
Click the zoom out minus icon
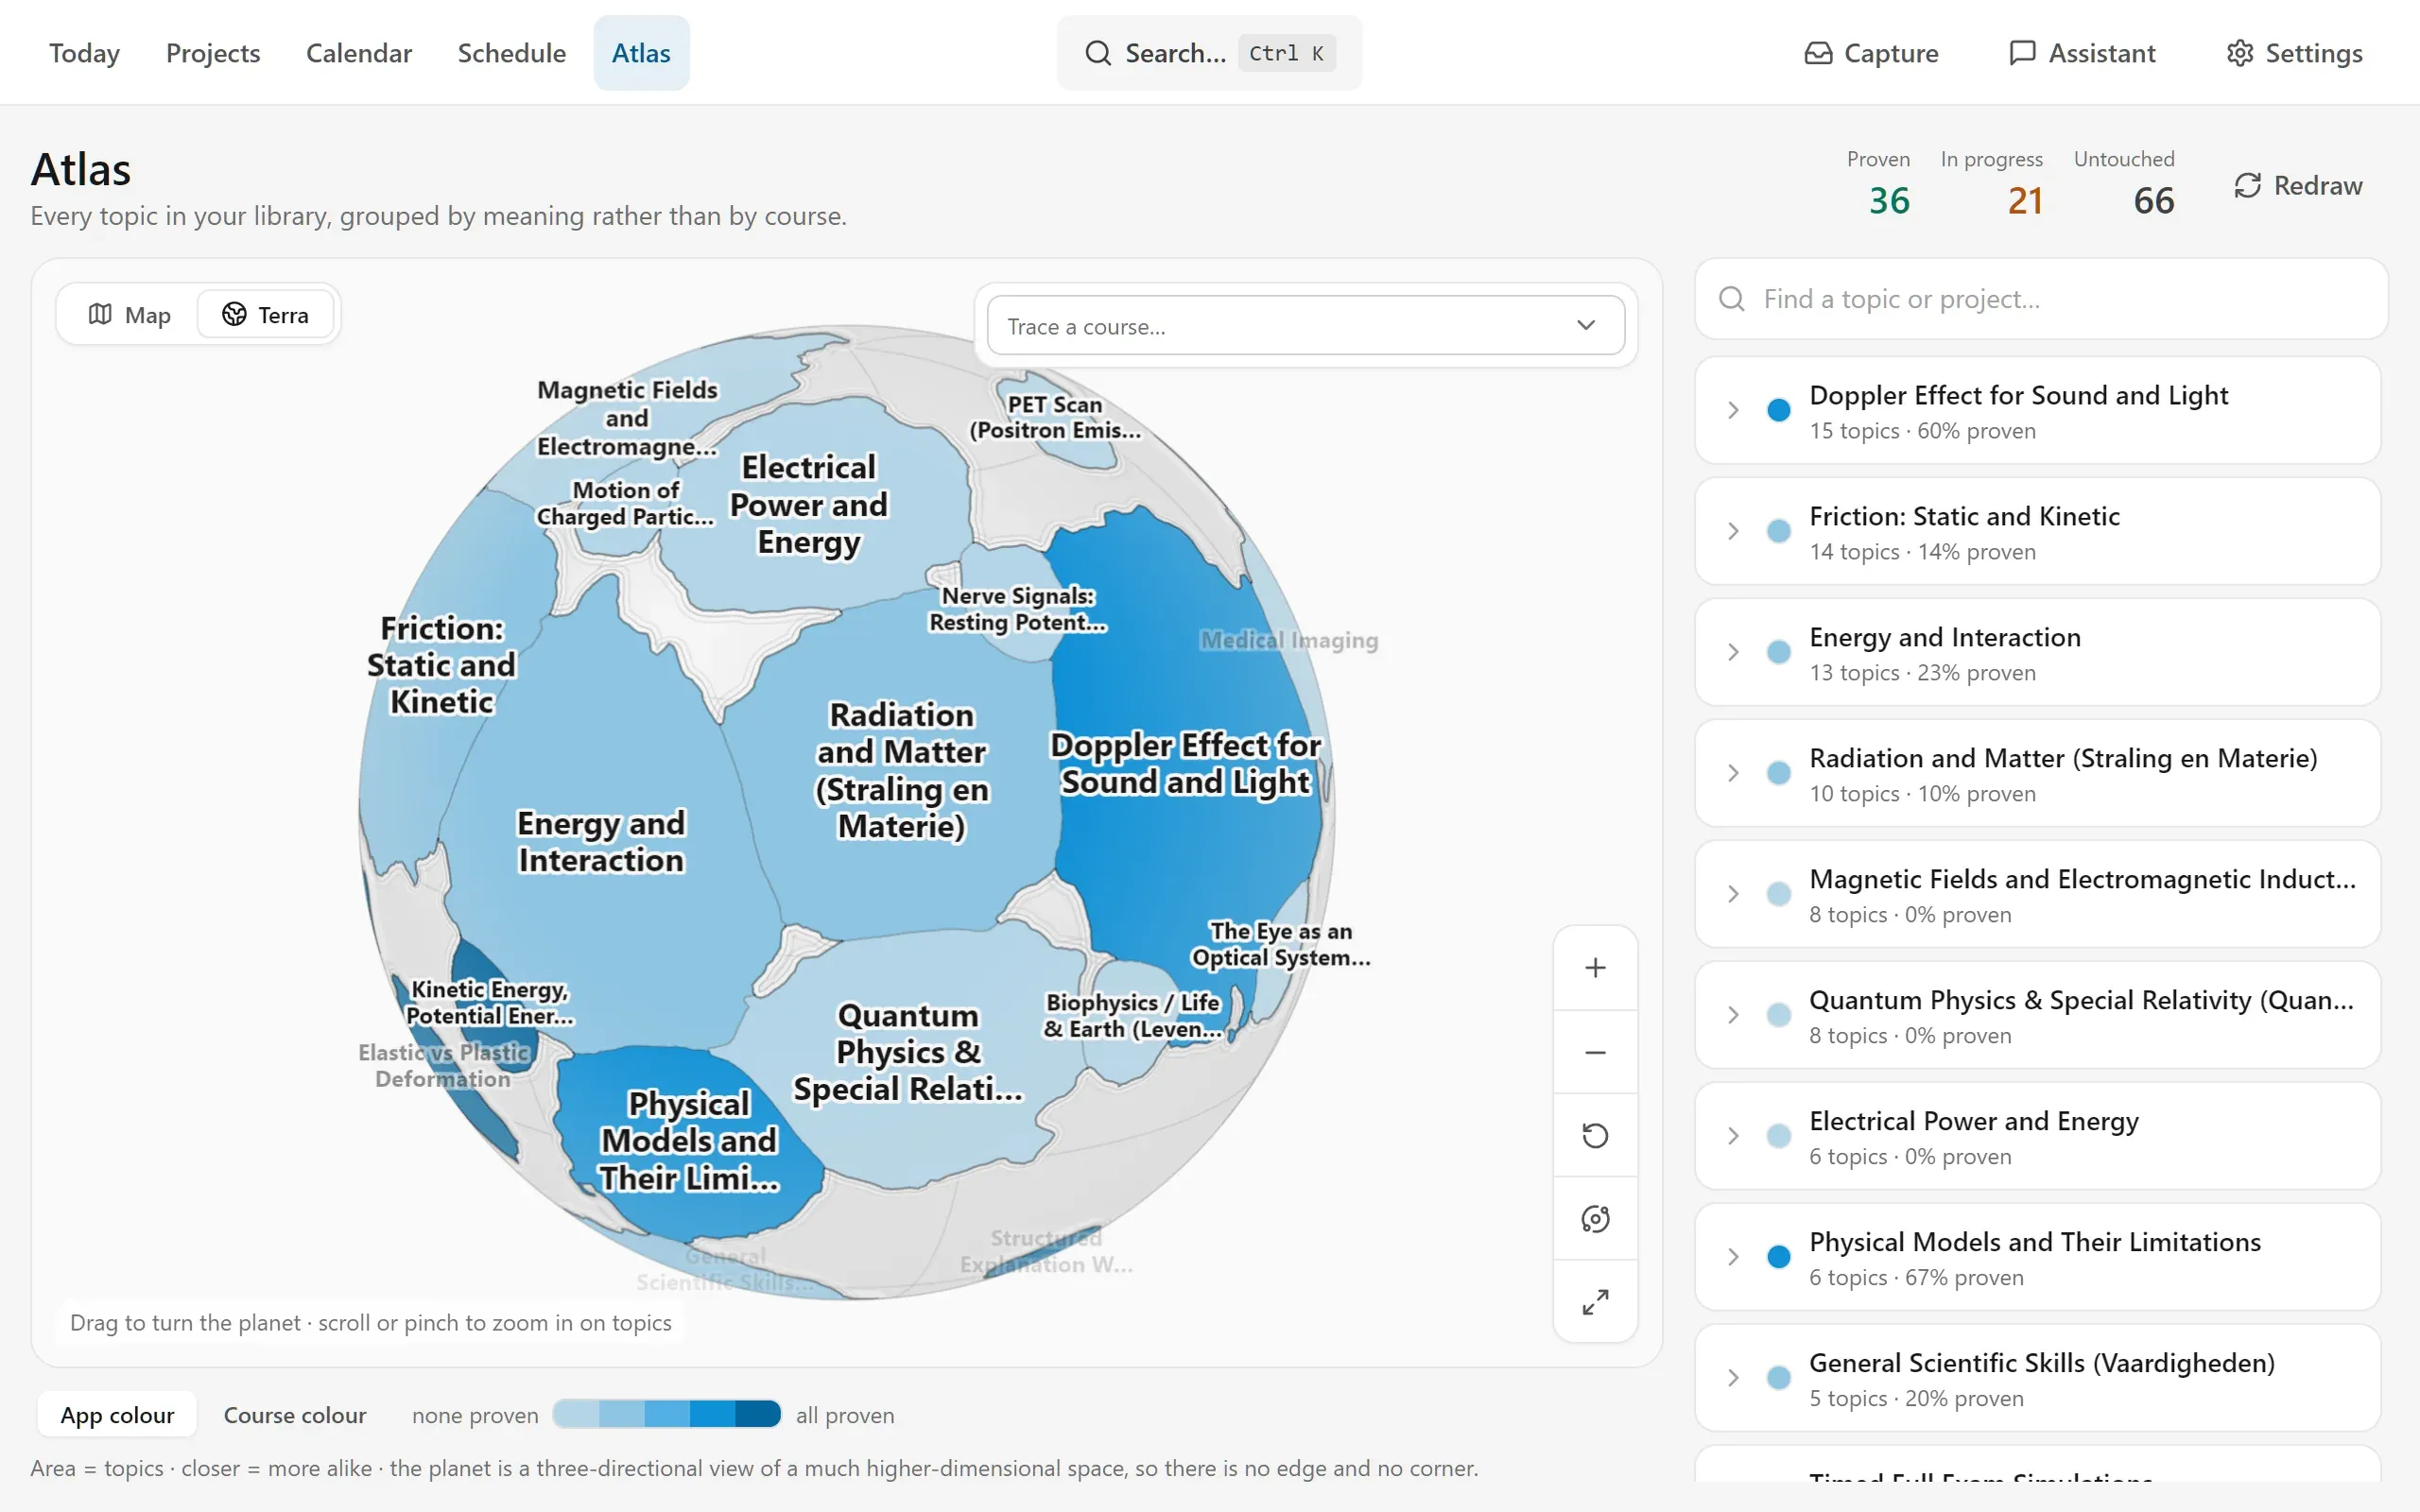point(1595,1052)
